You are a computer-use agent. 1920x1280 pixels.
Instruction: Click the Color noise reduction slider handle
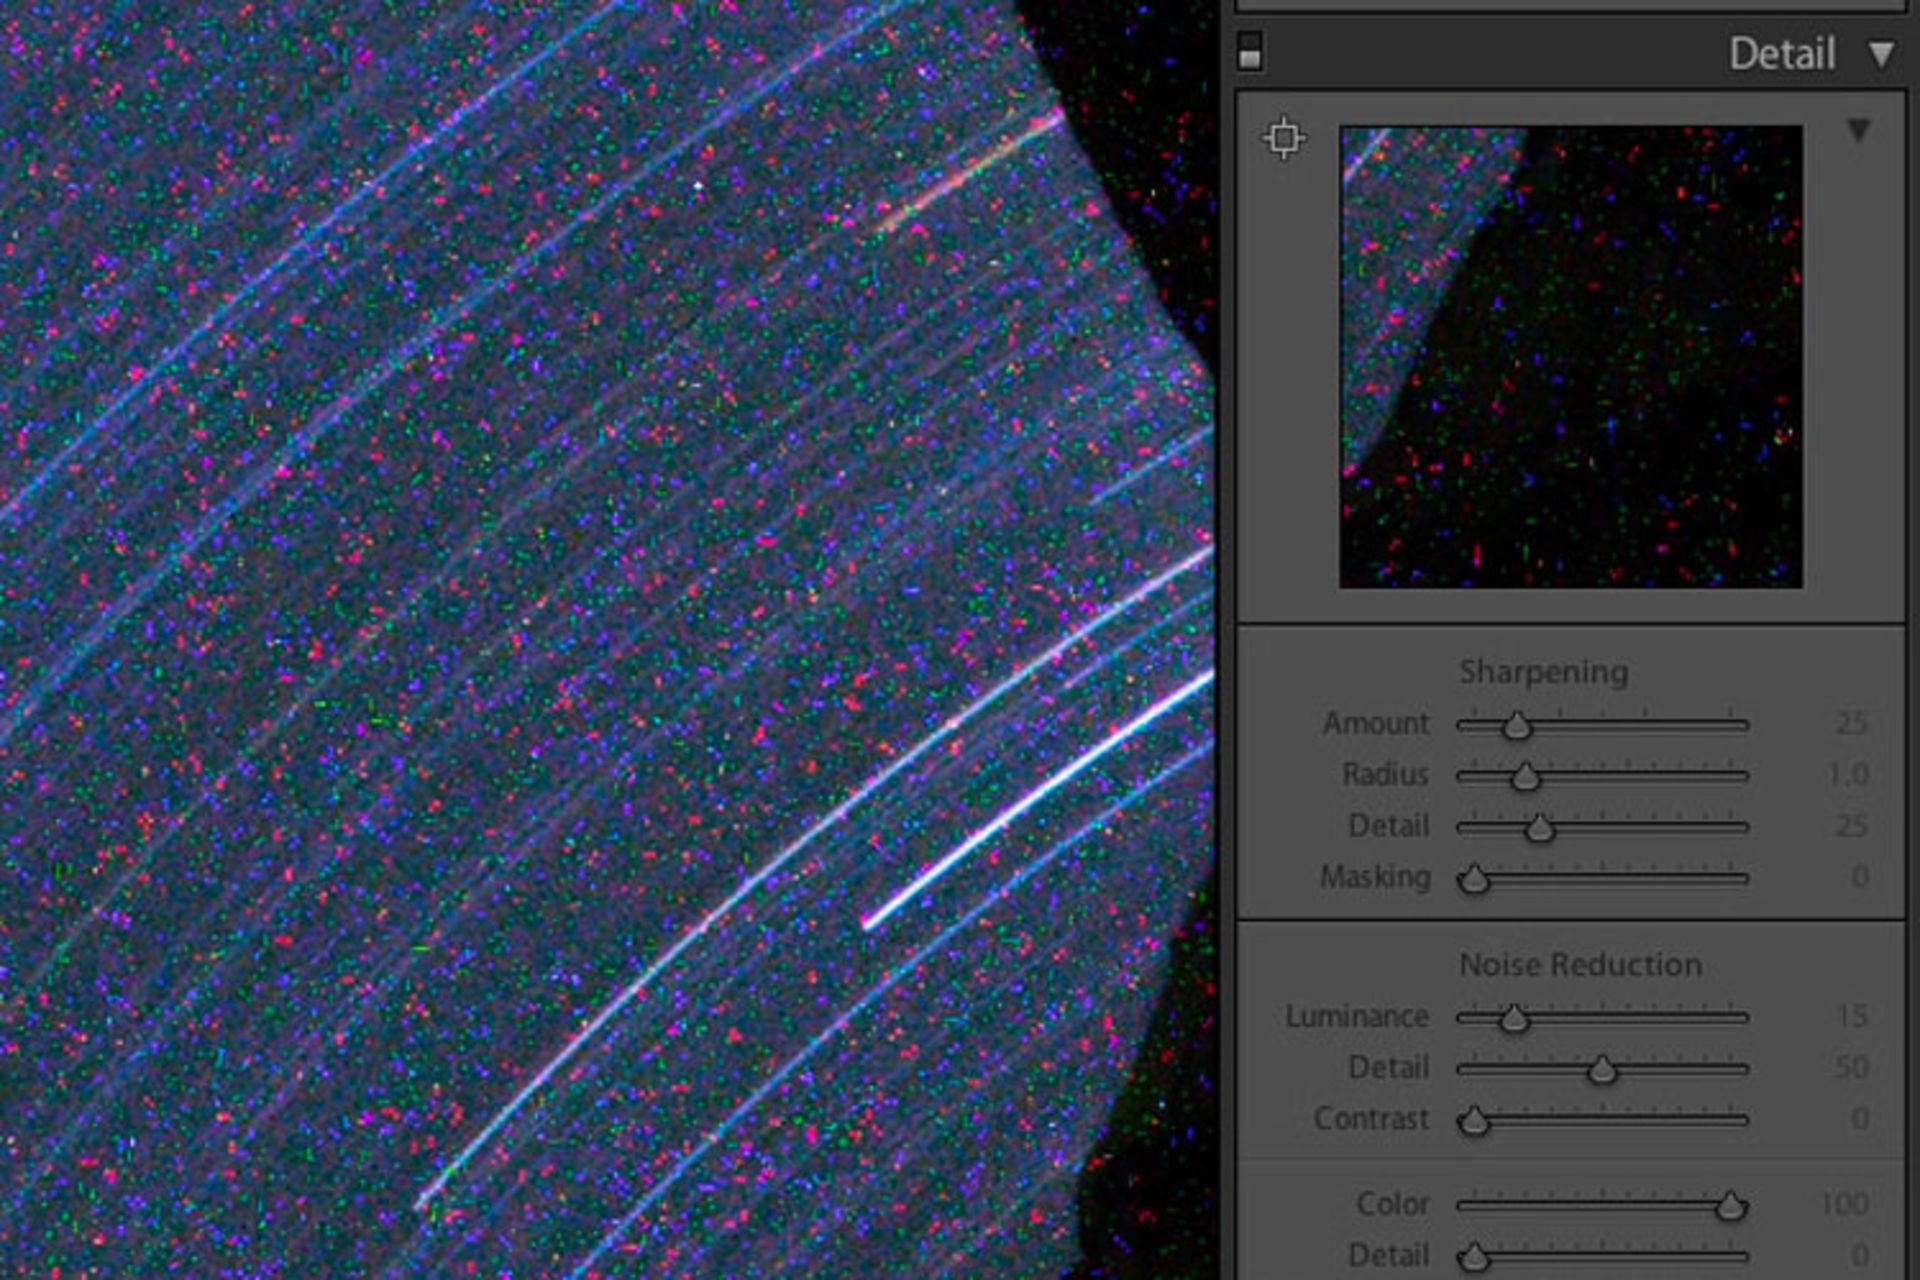1731,1206
